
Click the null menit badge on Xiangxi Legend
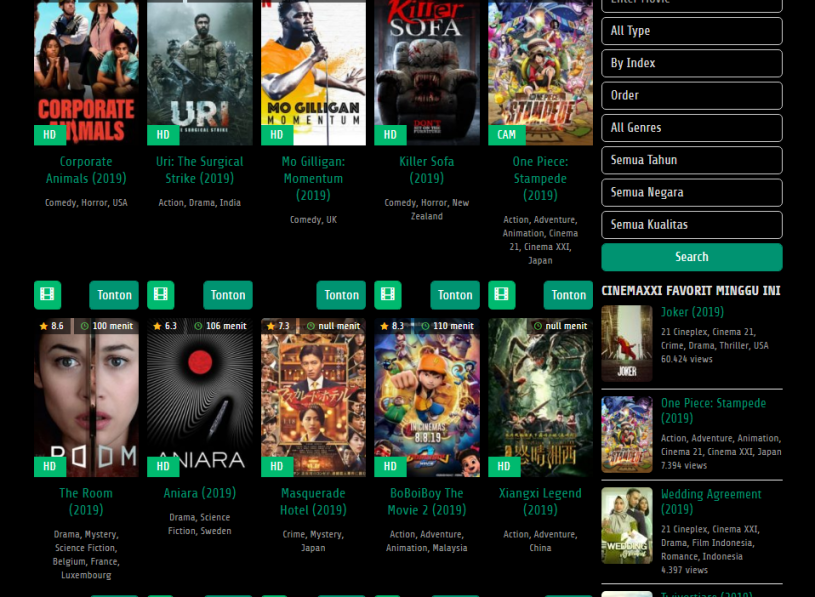(560, 326)
